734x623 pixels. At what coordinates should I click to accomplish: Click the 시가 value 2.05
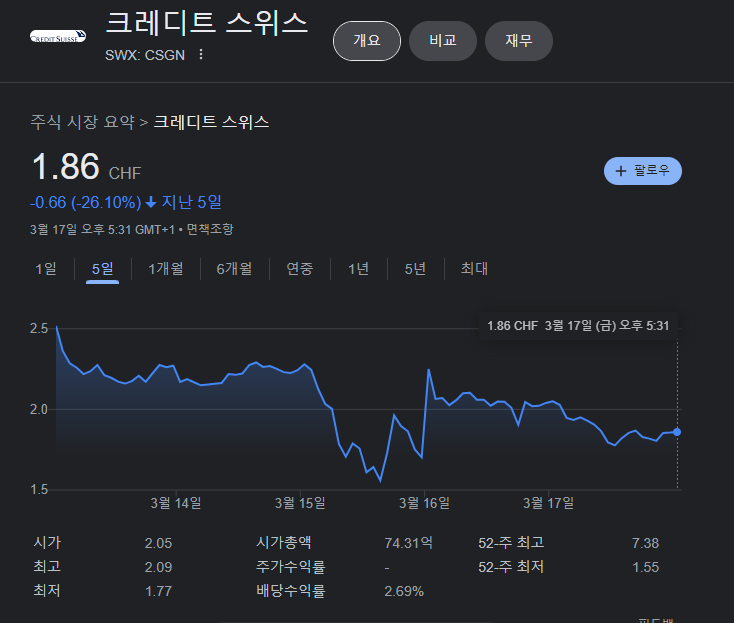(x=158, y=543)
